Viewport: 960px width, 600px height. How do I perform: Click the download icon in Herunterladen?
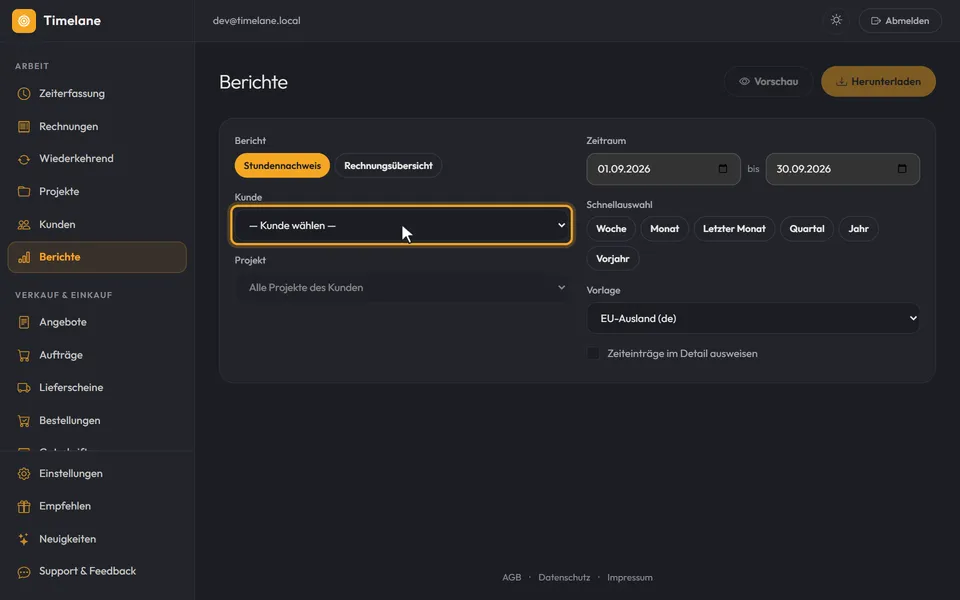842,81
